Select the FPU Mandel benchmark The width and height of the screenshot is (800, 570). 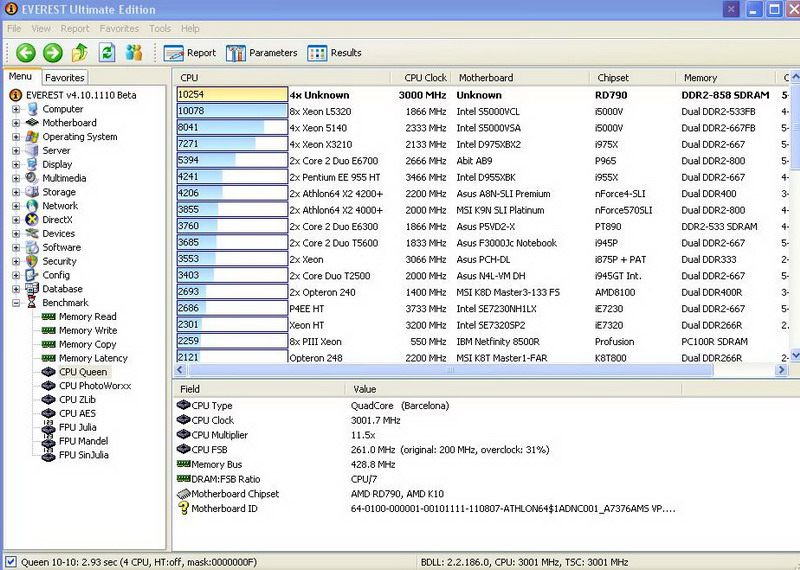(83, 440)
